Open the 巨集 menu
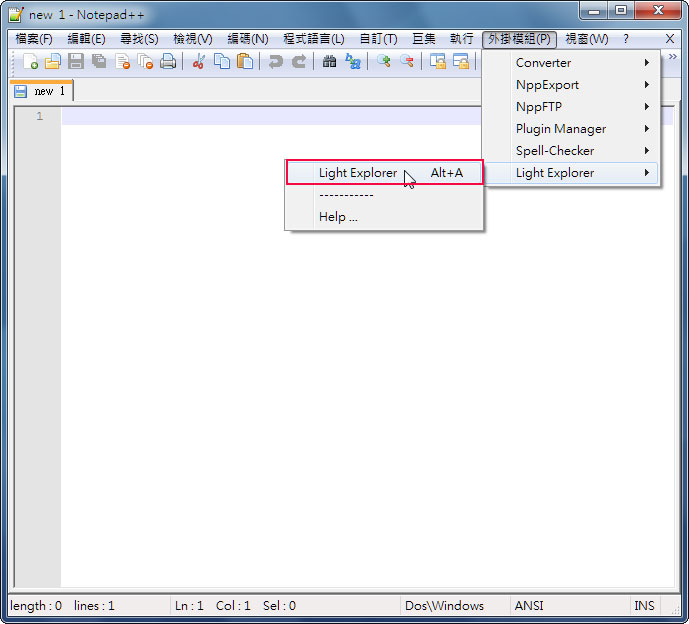The width and height of the screenshot is (689, 624). (x=424, y=39)
